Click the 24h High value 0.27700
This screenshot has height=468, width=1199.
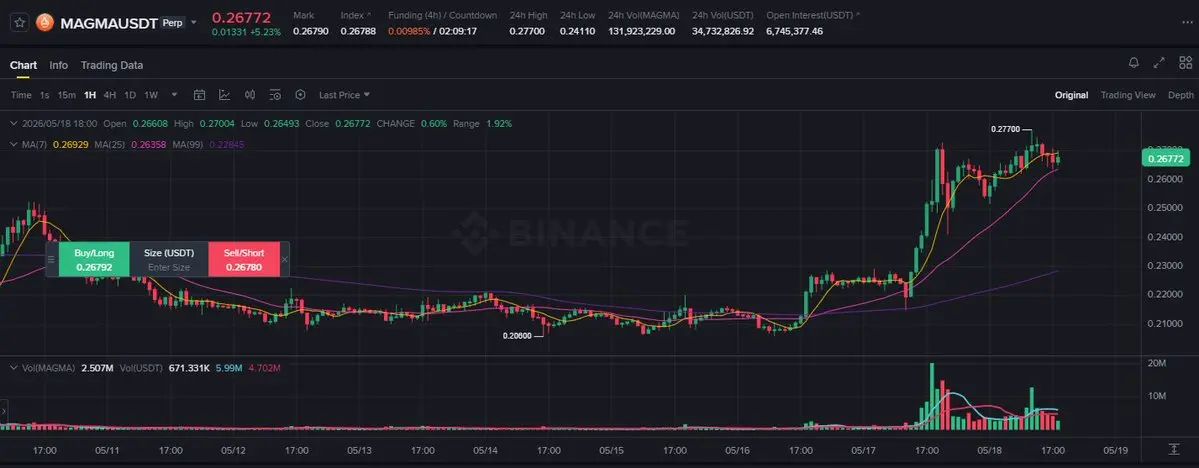(x=526, y=31)
